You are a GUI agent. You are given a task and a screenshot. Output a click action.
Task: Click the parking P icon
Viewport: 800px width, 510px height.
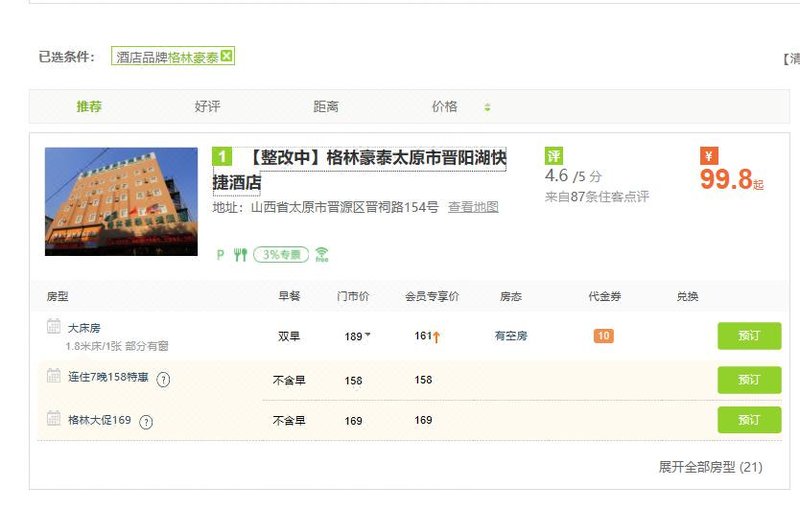(221, 255)
